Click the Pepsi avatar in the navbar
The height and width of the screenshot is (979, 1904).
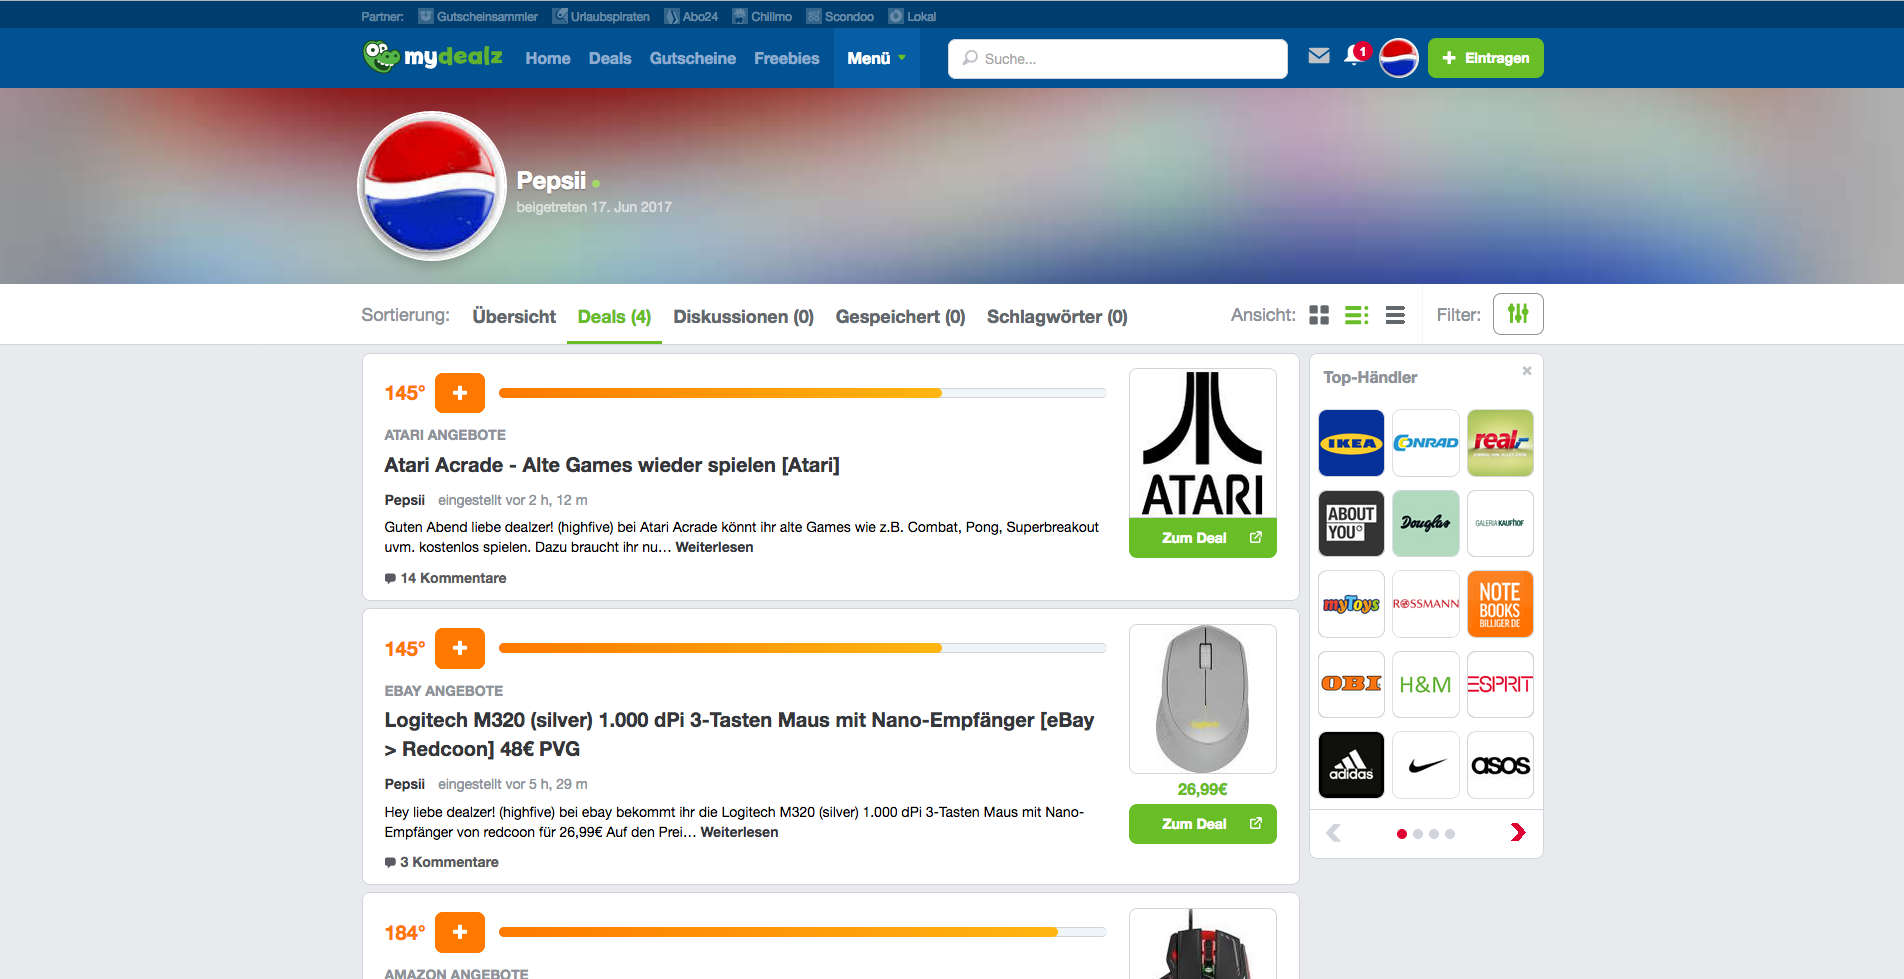point(1398,58)
